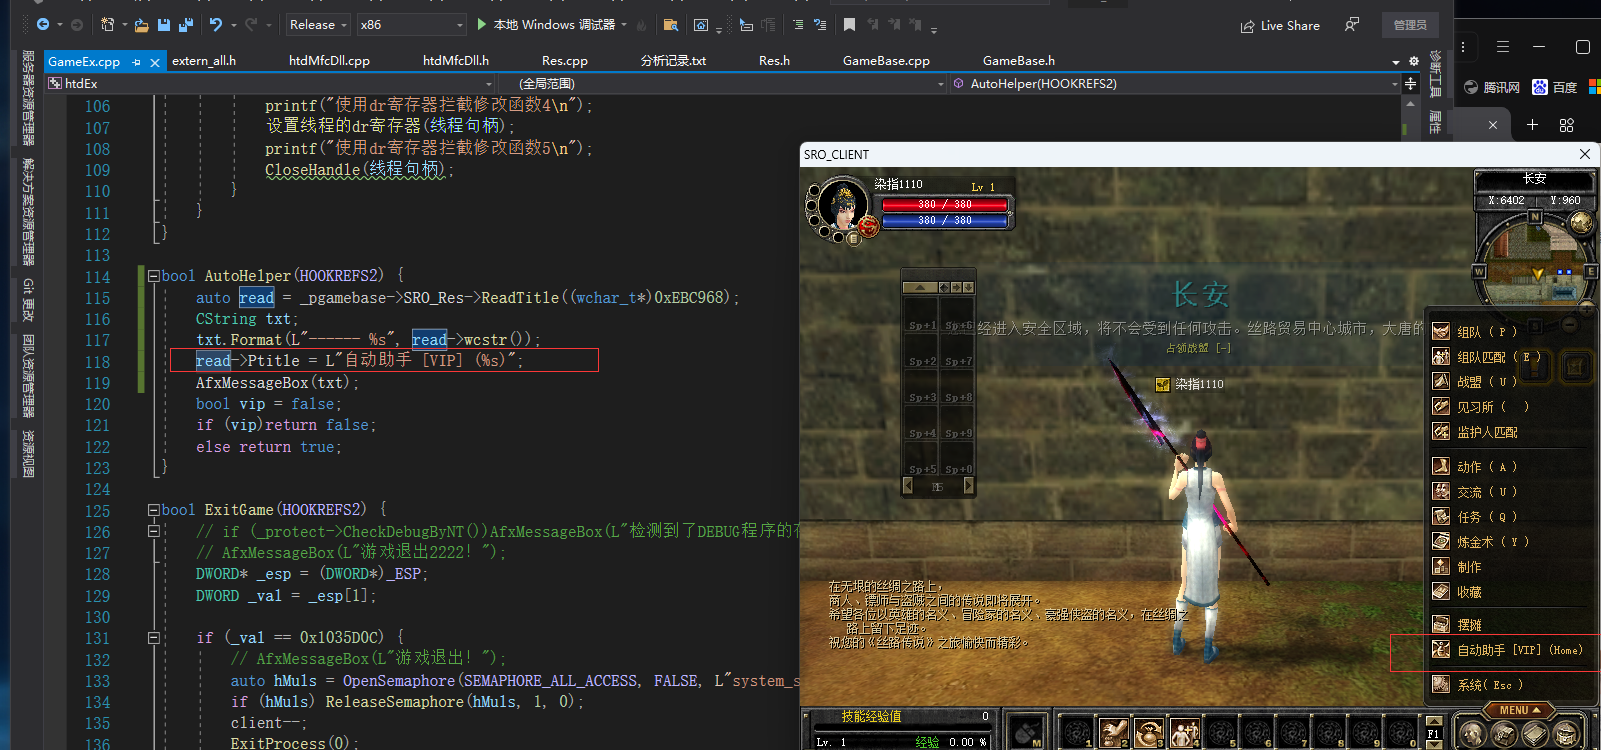1601x750 pixels.
Task: Open x86 platform dropdown
Action: 412,25
